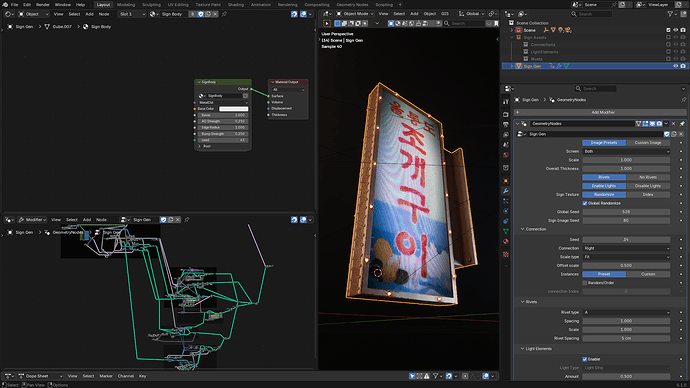Click the snapping magnet icon in dope sheet
This screenshot has height=388, width=690.
pos(449,376)
